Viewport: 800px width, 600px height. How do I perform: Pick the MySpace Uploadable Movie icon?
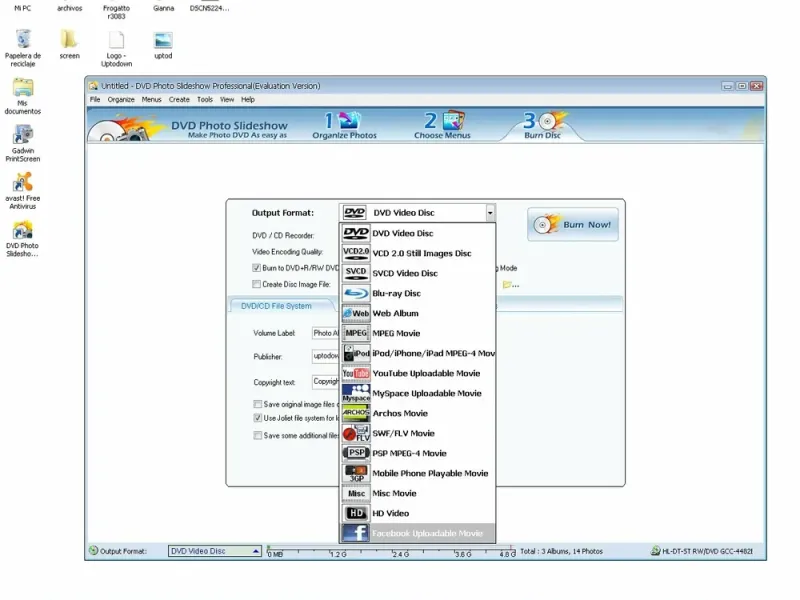click(x=356, y=393)
